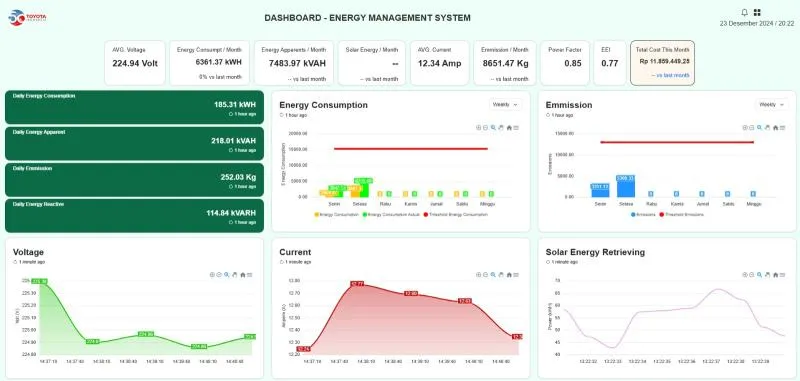Click '12.34 Amp' average current value
The height and width of the screenshot is (381, 800).
click(439, 64)
